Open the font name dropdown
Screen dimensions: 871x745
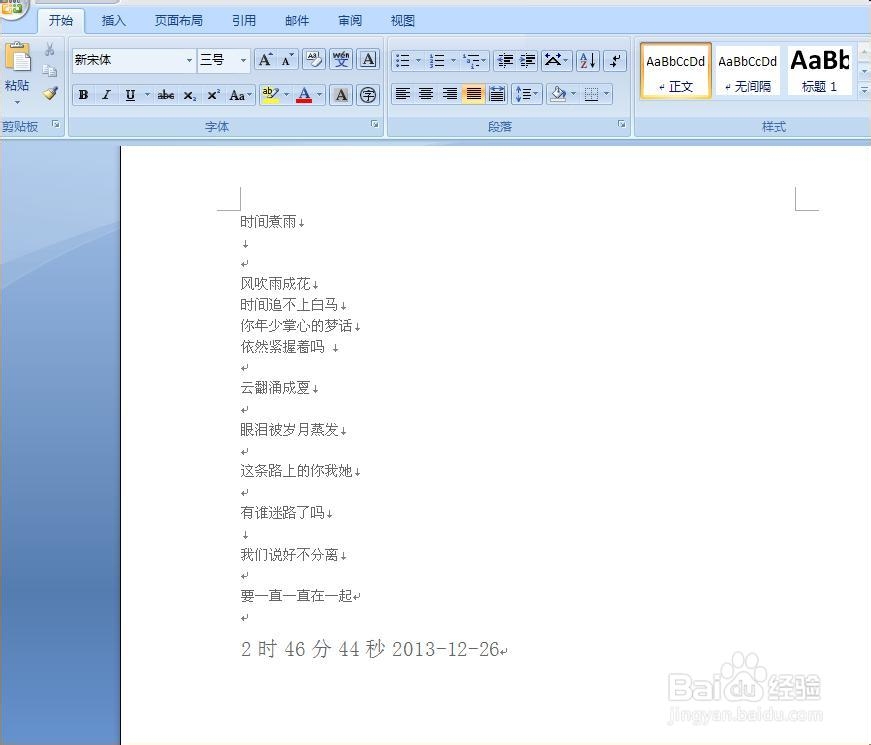click(x=190, y=60)
